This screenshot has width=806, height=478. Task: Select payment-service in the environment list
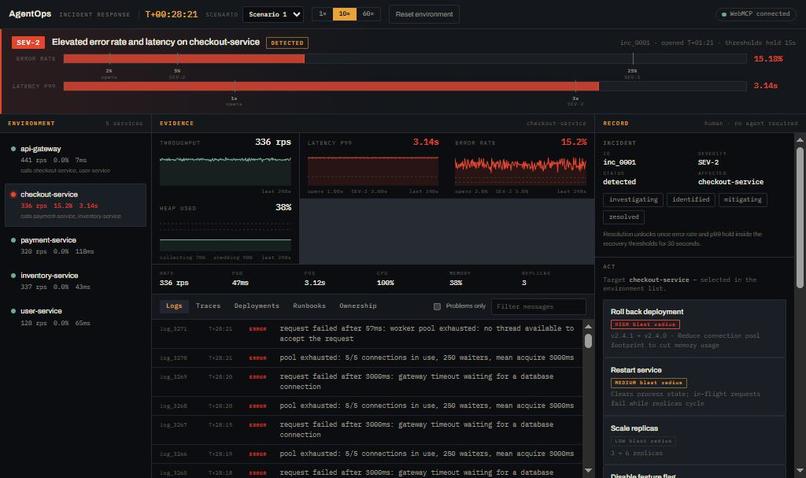click(x=76, y=245)
